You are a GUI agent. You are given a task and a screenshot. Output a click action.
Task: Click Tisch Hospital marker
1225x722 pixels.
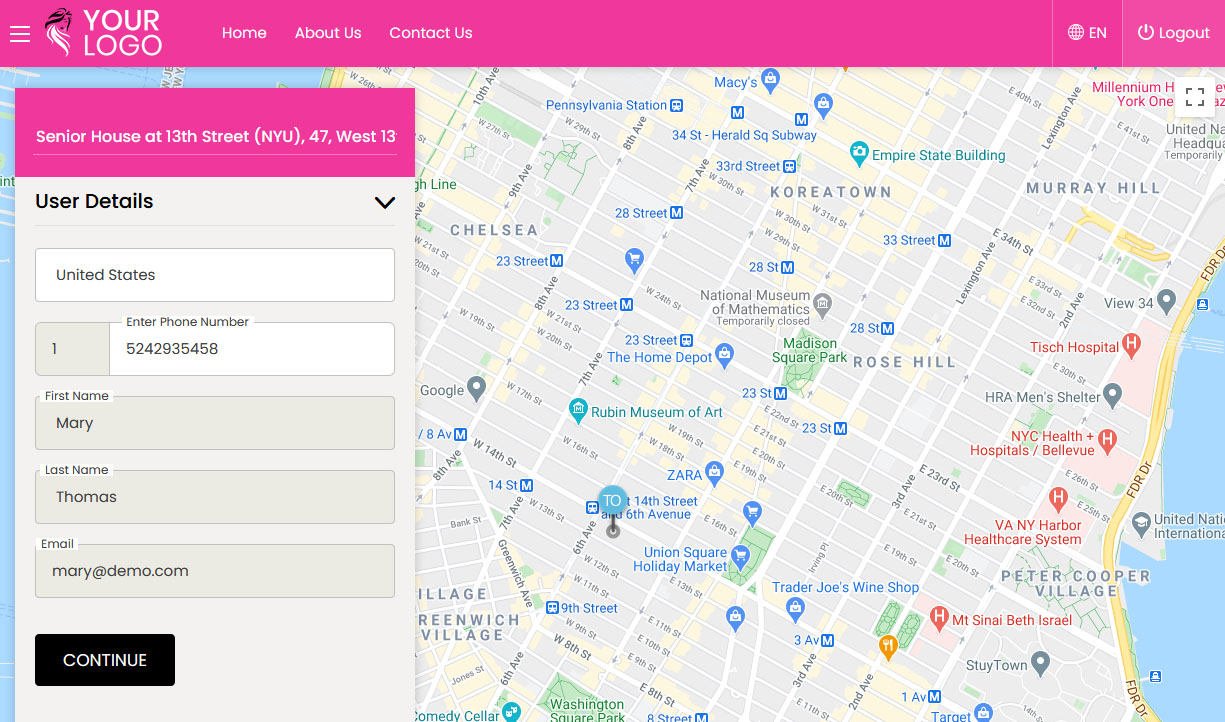click(1132, 345)
